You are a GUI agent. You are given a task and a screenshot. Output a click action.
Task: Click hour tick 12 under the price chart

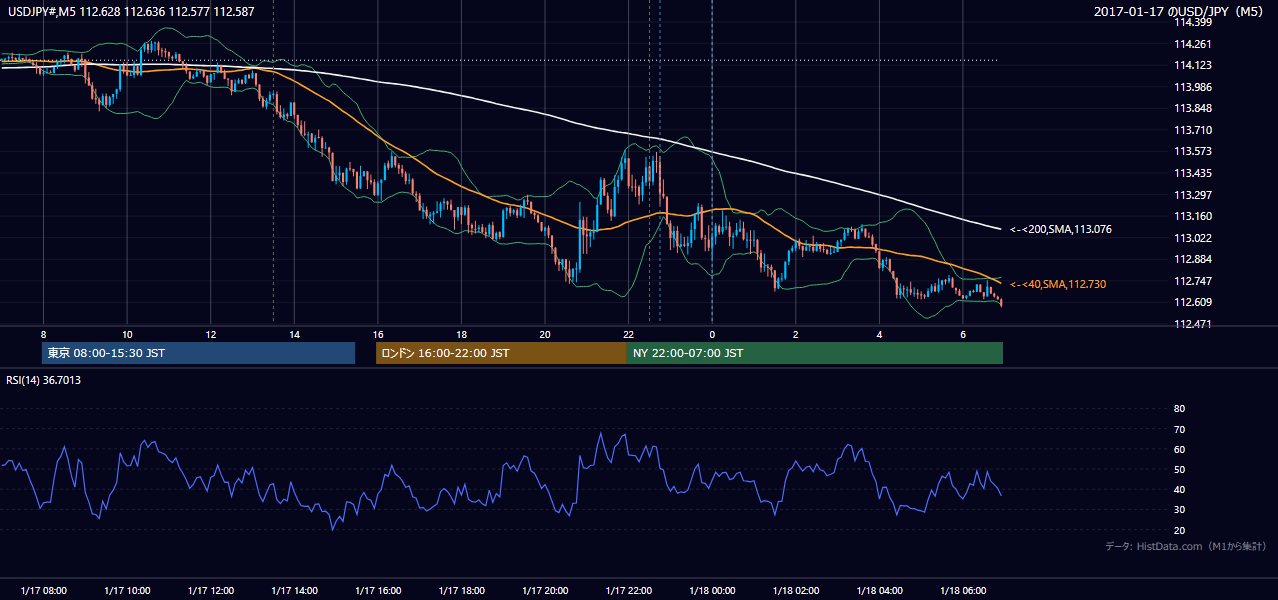pos(210,334)
